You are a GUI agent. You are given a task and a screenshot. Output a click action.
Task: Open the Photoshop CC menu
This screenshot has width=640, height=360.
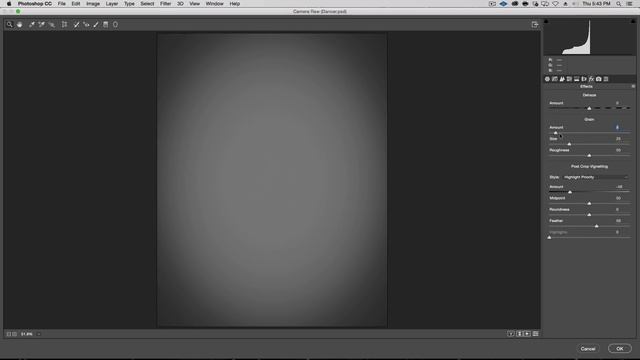click(x=35, y=4)
